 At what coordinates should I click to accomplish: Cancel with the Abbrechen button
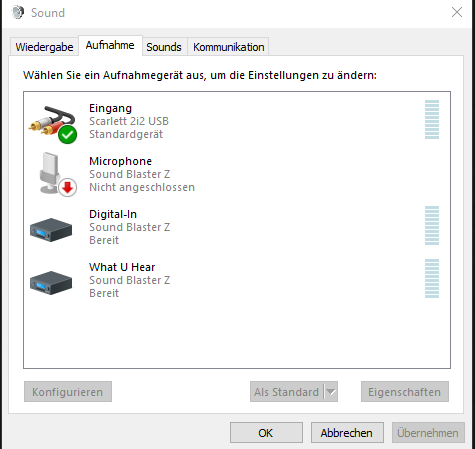tap(347, 433)
